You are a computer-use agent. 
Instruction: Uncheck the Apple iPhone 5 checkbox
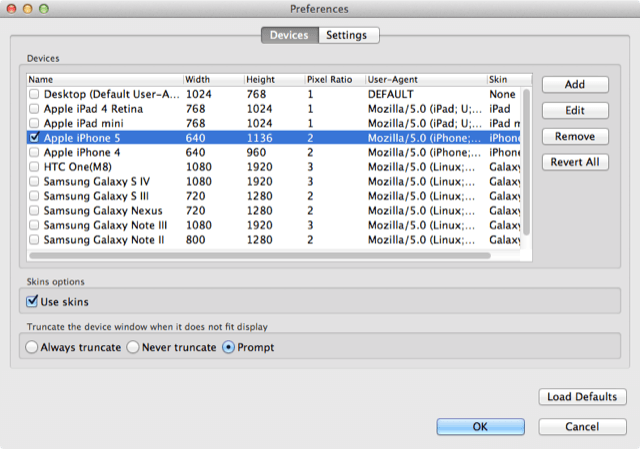click(35, 138)
